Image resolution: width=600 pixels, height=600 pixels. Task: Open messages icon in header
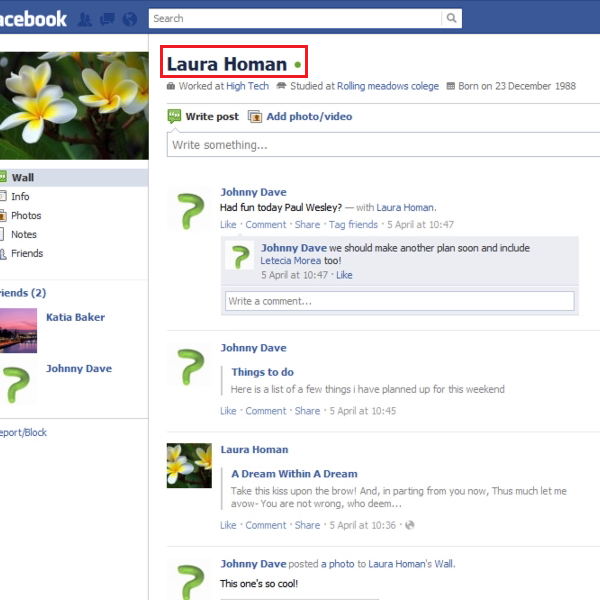[x=107, y=19]
